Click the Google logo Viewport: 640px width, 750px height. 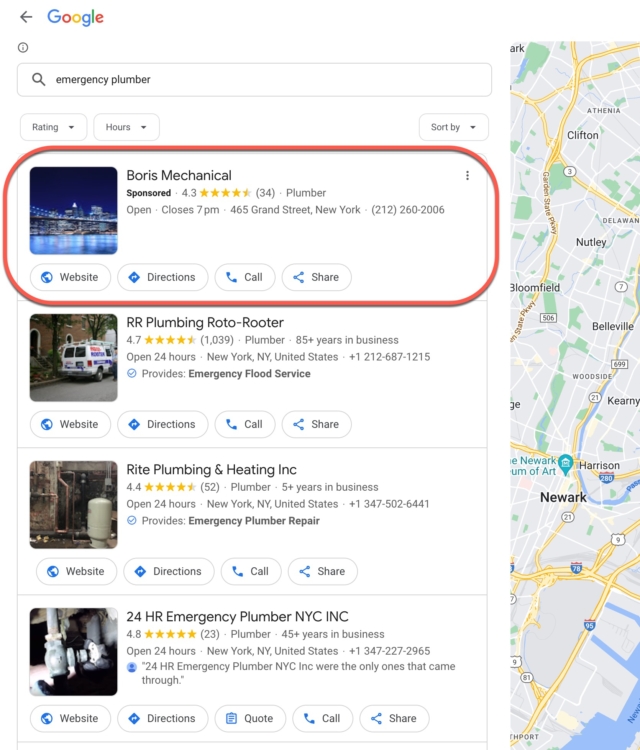pyautogui.click(x=75, y=18)
